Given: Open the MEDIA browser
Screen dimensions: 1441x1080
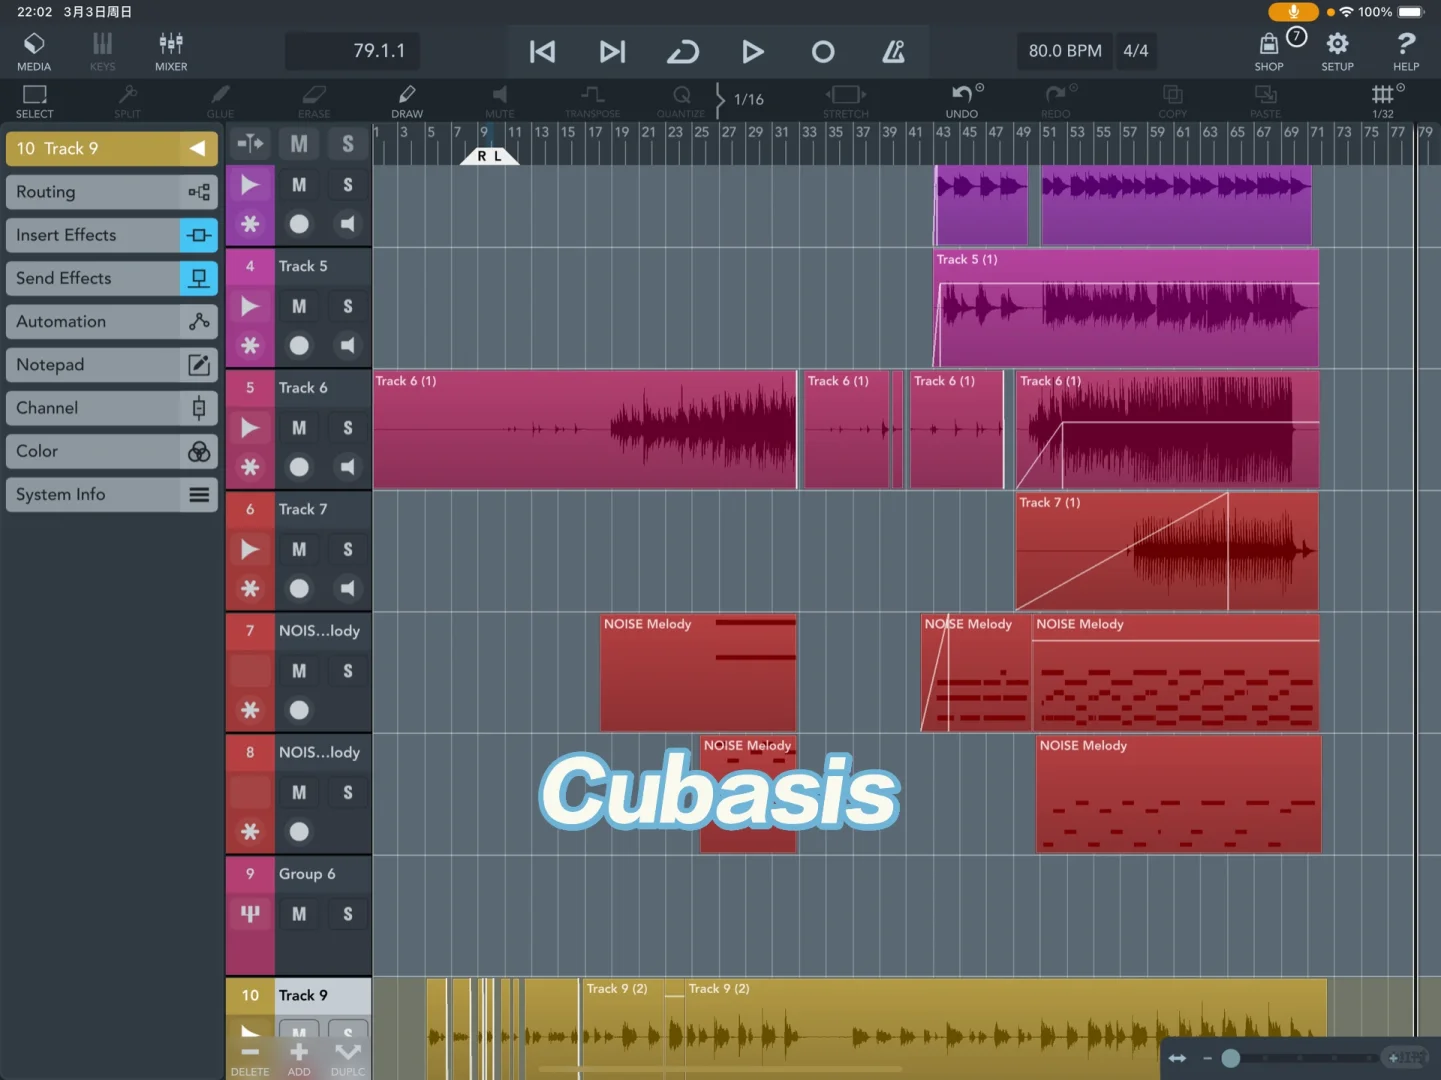Looking at the screenshot, I should click(x=34, y=51).
